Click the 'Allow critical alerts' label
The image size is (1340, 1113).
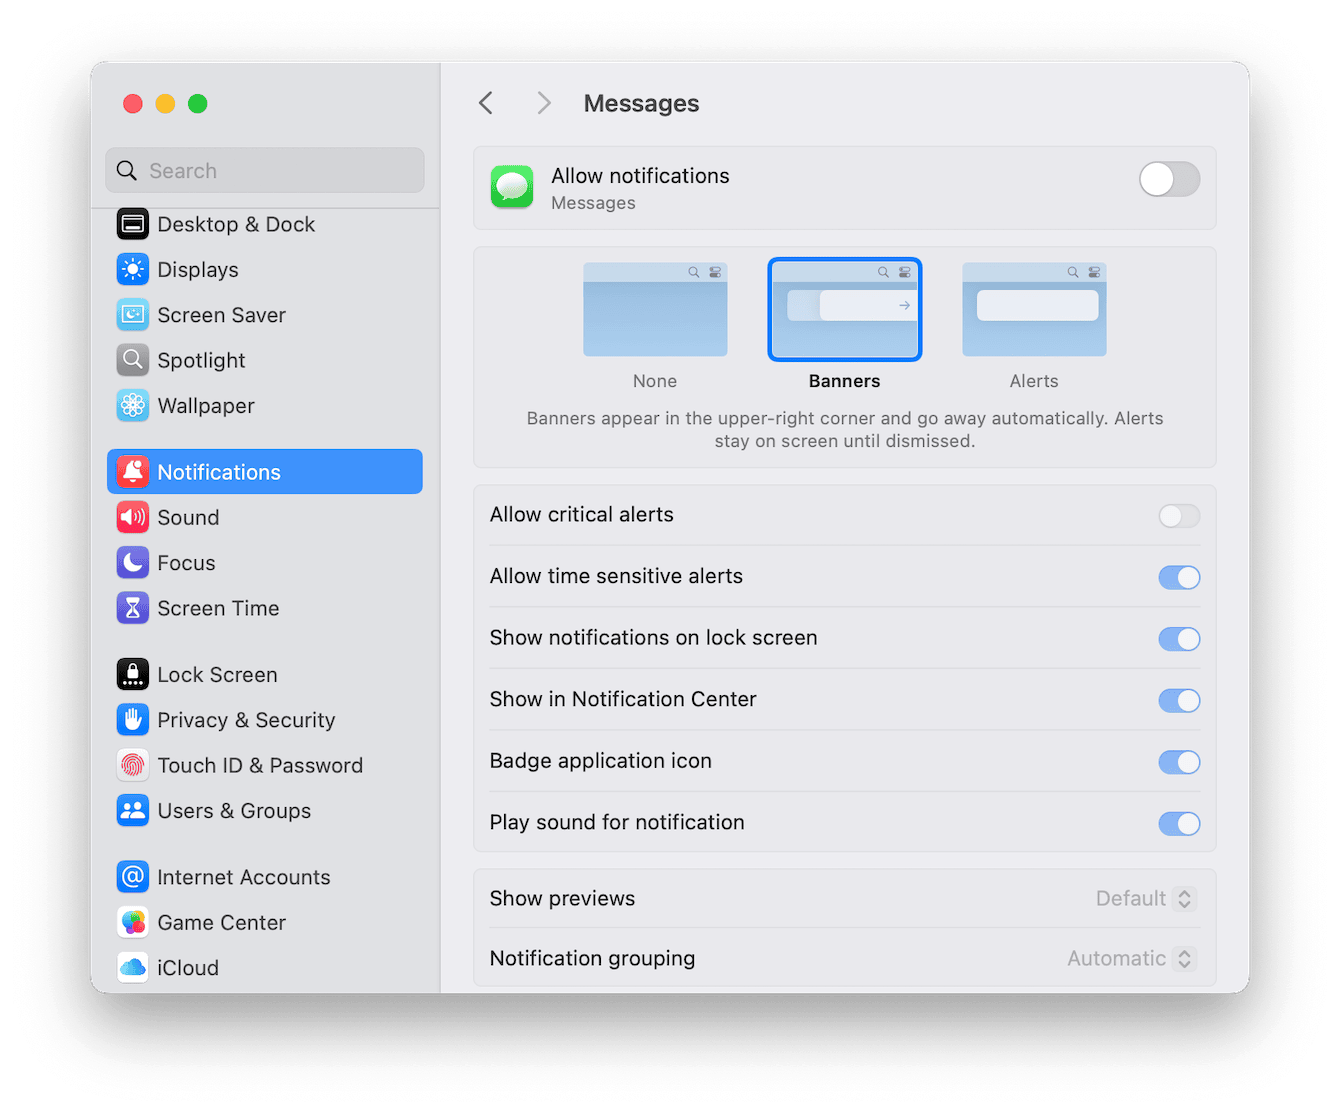click(x=582, y=515)
